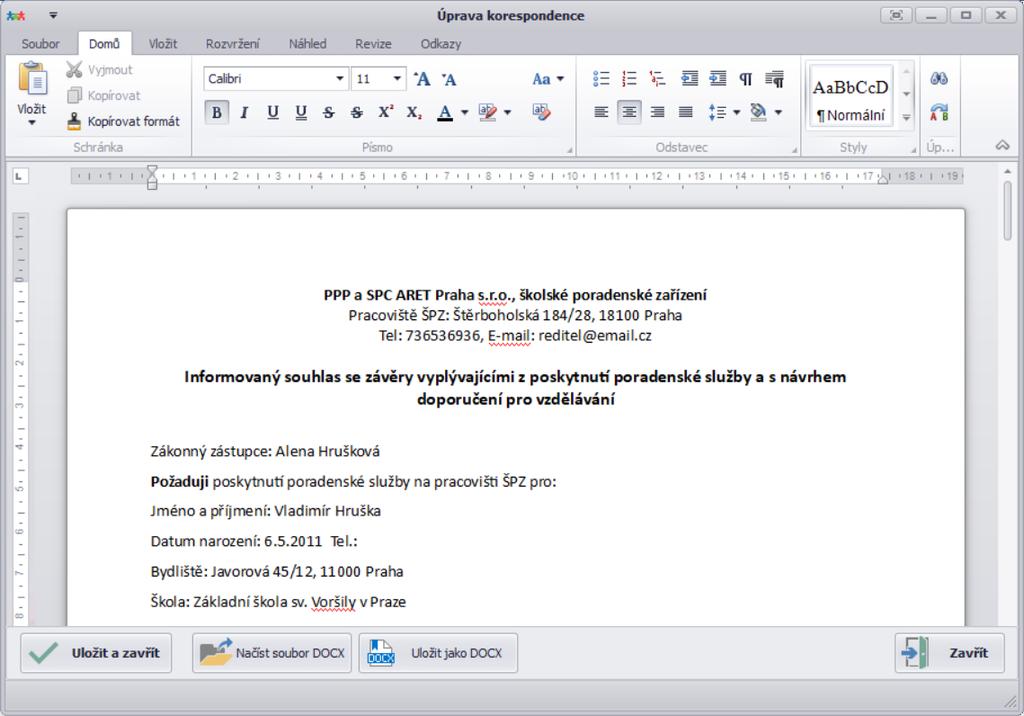Expand the styles gallery list
Screen dimensions: 1024x716
pyautogui.click(x=906, y=118)
